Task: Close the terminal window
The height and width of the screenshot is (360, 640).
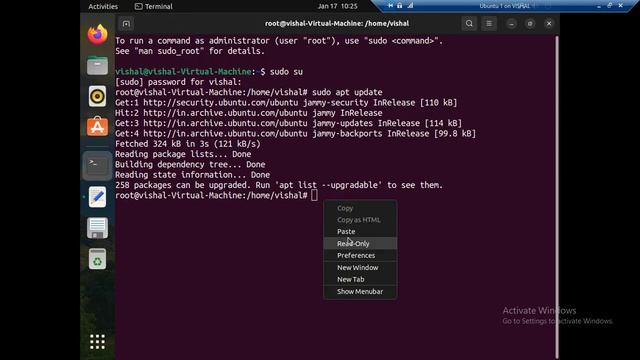Action: (x=549, y=24)
